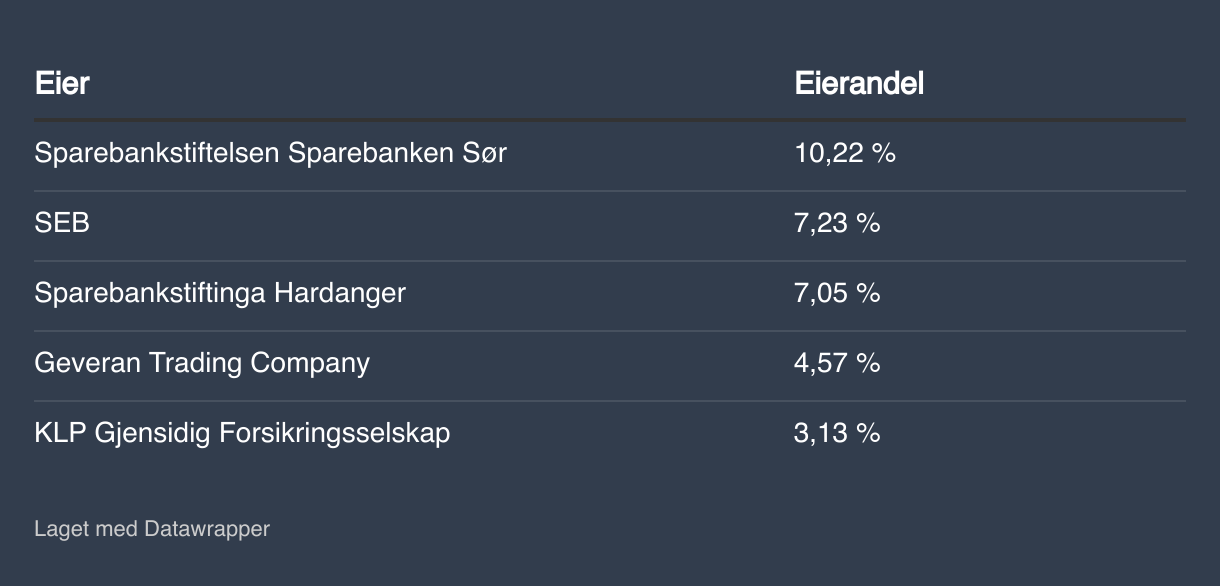Click the thick divider line under the headers
The height and width of the screenshot is (586, 1220).
point(610,120)
